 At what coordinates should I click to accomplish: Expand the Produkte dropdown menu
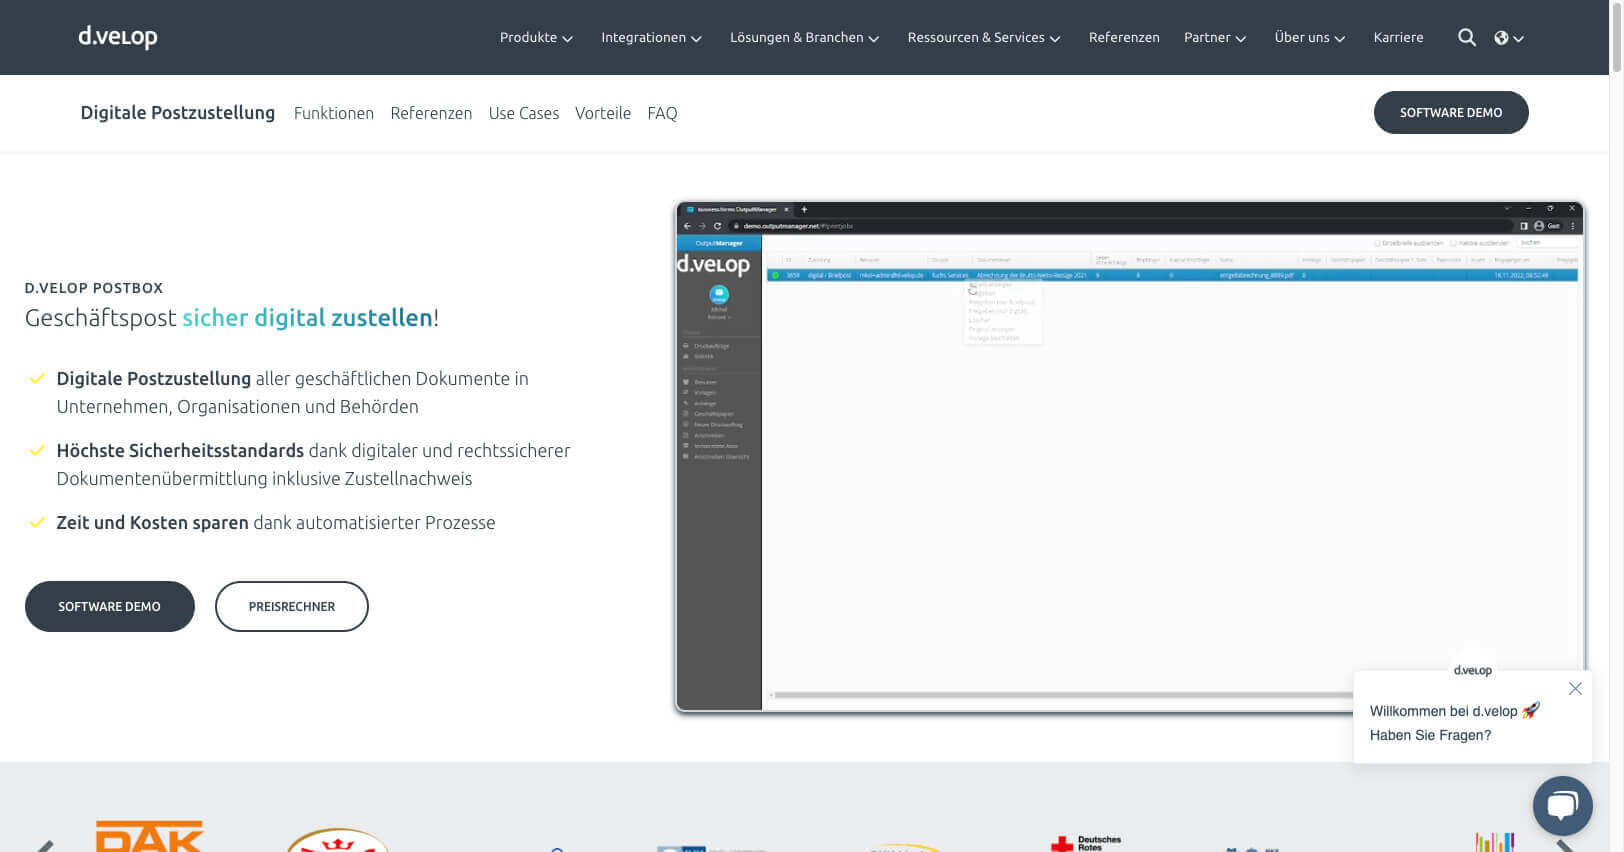click(x=536, y=38)
